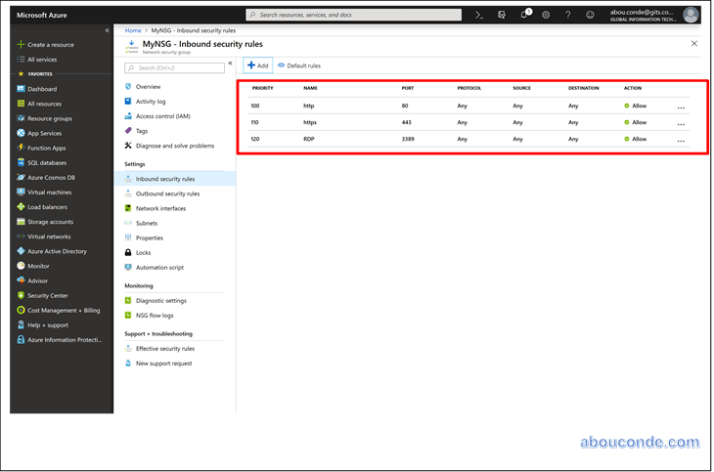The width and height of the screenshot is (714, 472).
Task: Open ellipsis menu for http rule
Action: click(681, 106)
